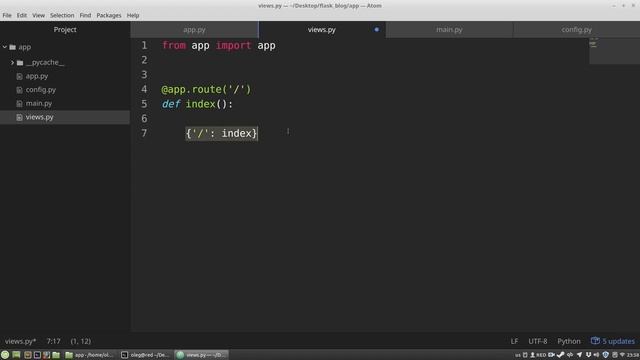Click the unsaved-changes dot on views.py tab

click(x=376, y=29)
